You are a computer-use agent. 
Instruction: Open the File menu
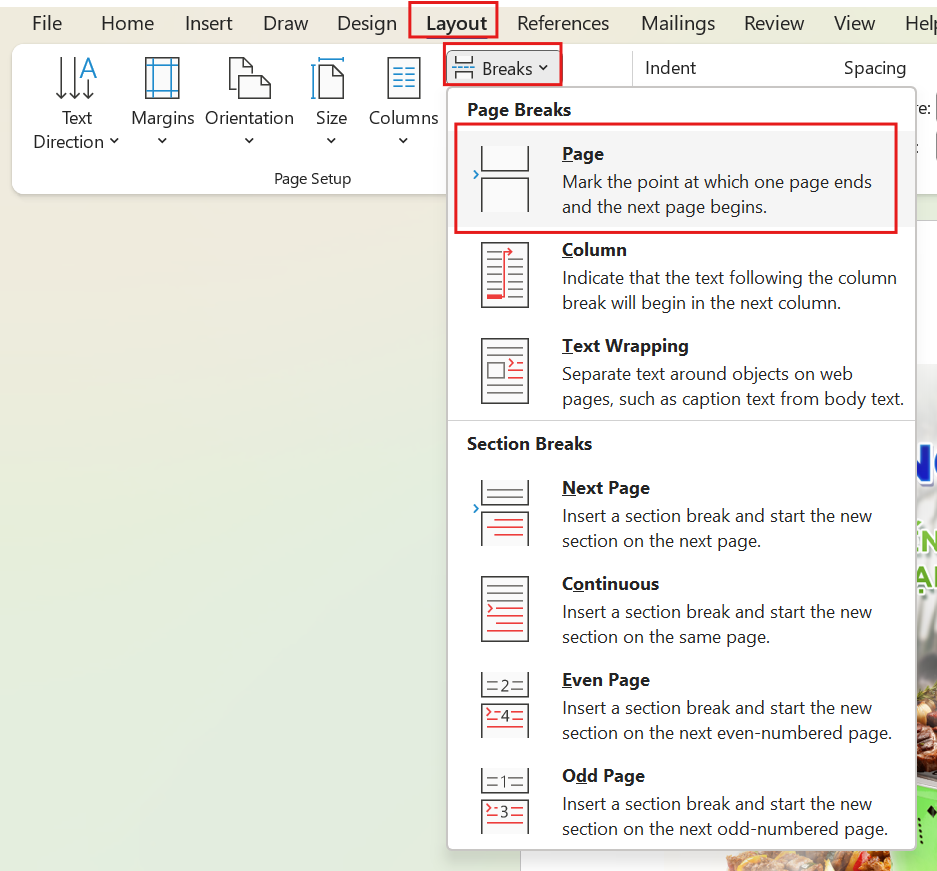pos(47,23)
